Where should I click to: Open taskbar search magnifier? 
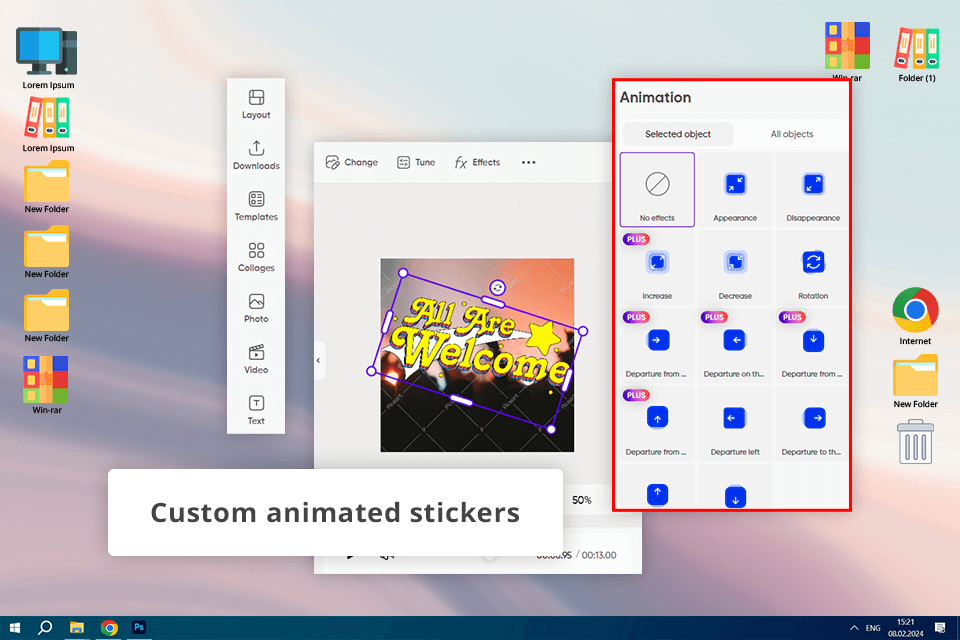(45, 628)
